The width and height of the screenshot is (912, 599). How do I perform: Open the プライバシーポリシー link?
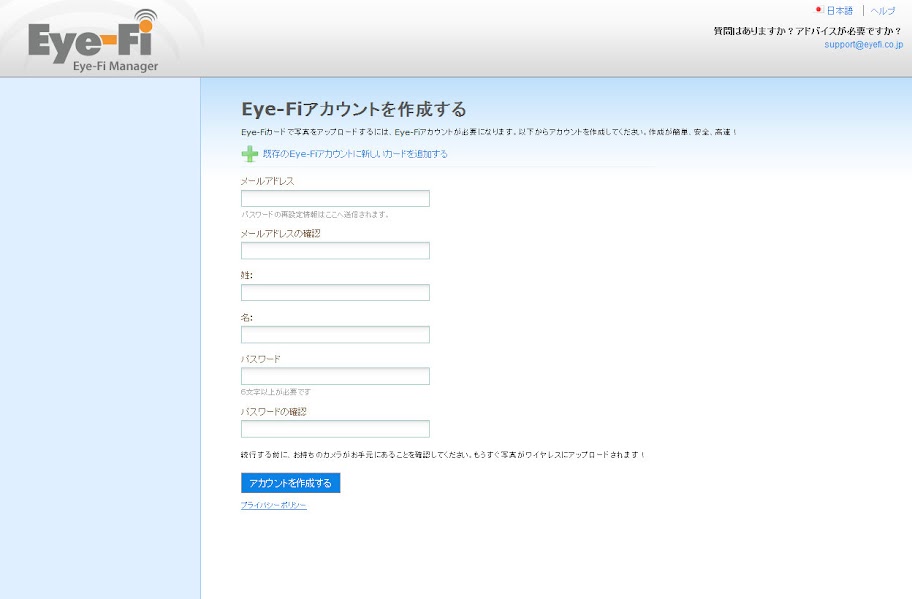(x=273, y=506)
